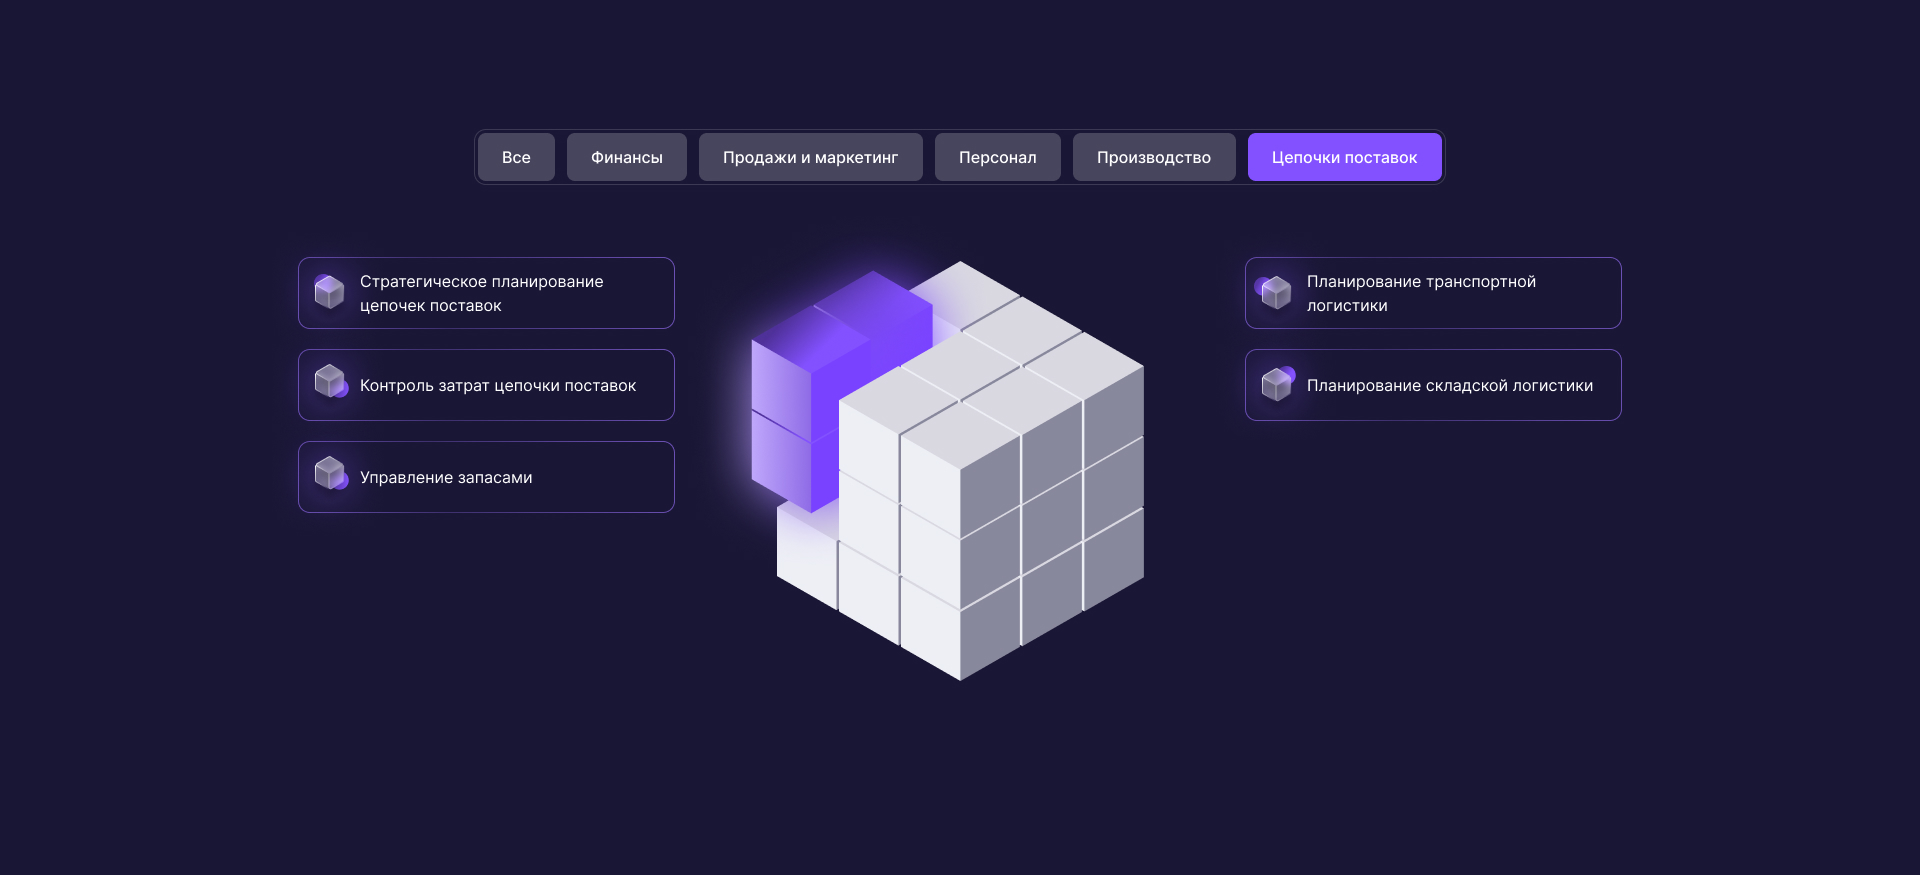Screen dimensions: 1920x875
Task: Click the cube icon beside Планирование транспортной логистики
Action: coord(1276,292)
